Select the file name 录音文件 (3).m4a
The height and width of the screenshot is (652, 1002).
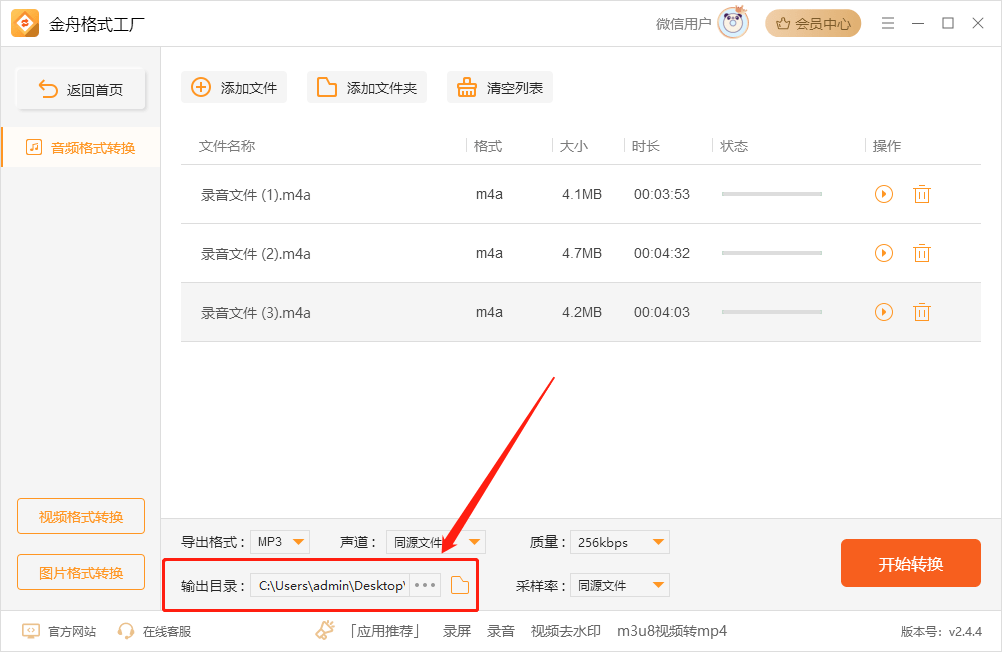pyautogui.click(x=256, y=313)
